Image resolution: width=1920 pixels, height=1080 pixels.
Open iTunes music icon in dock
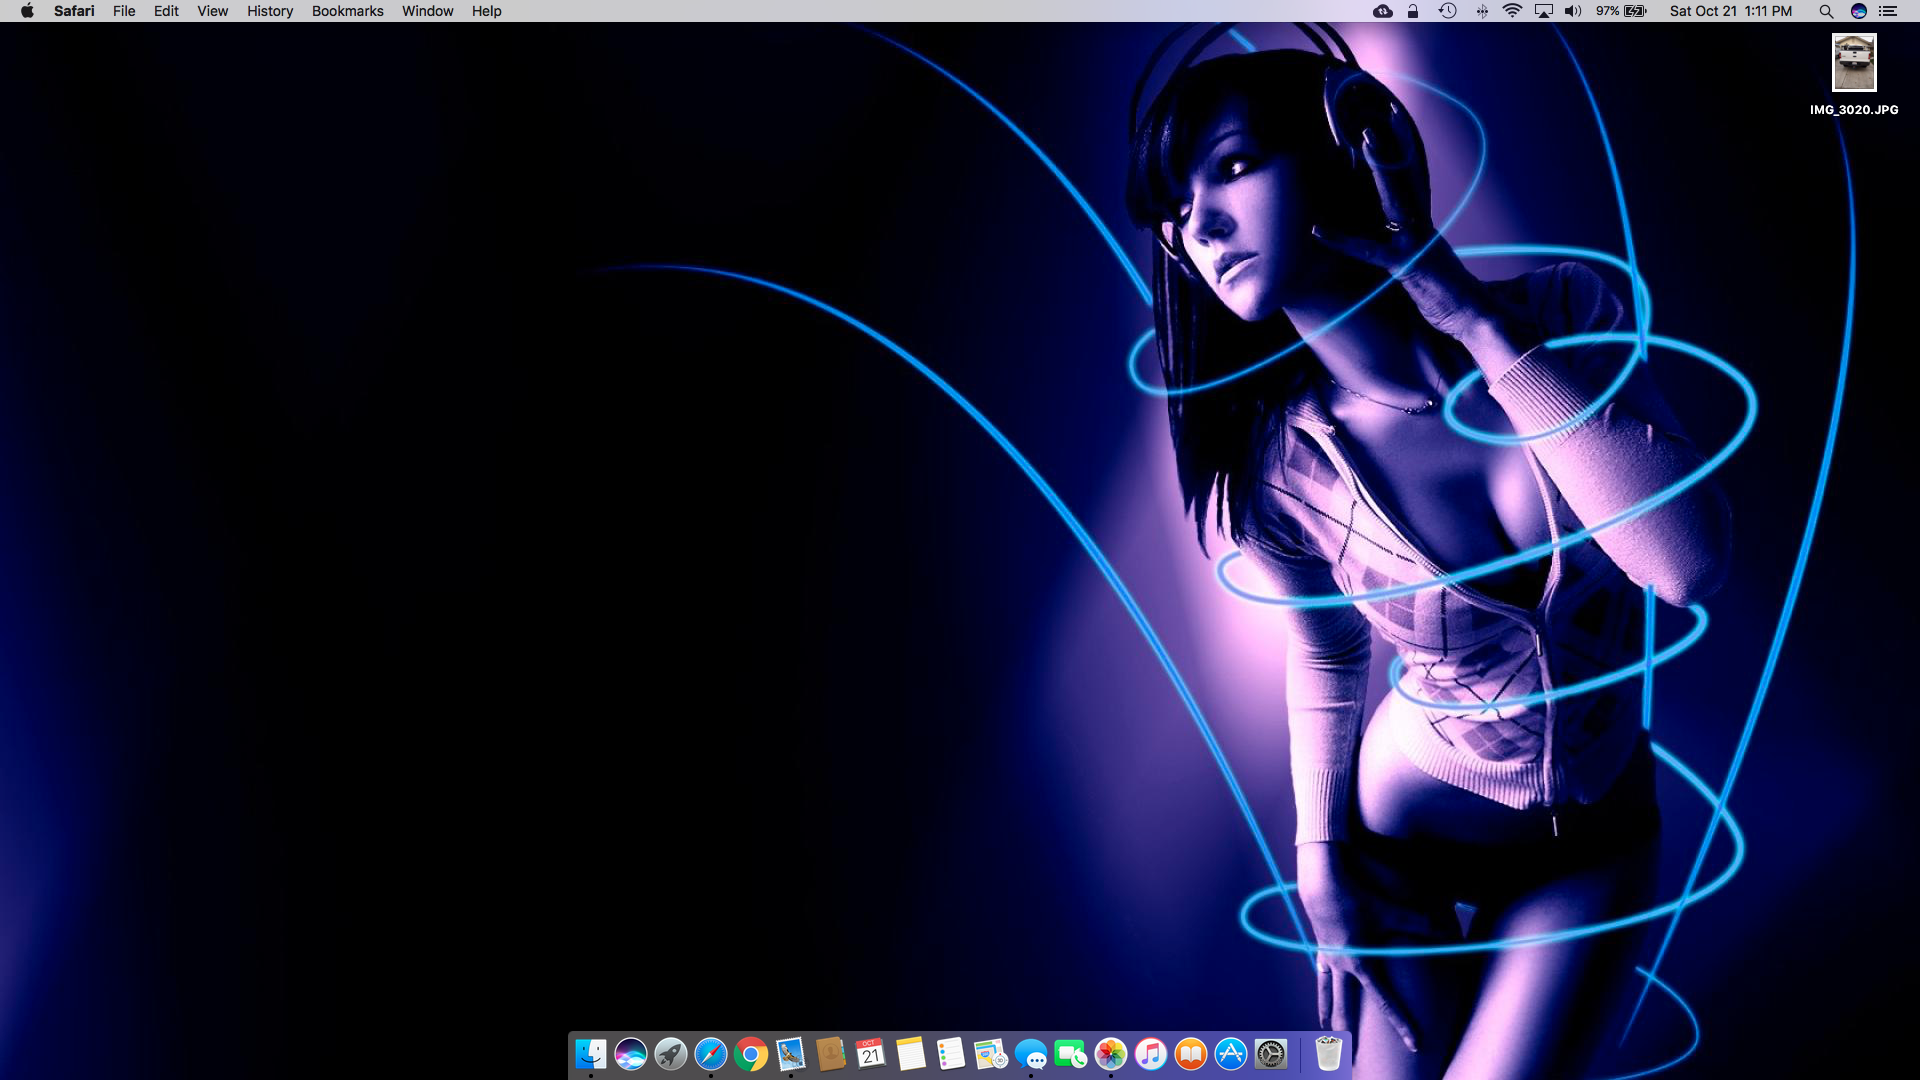coord(1151,1053)
